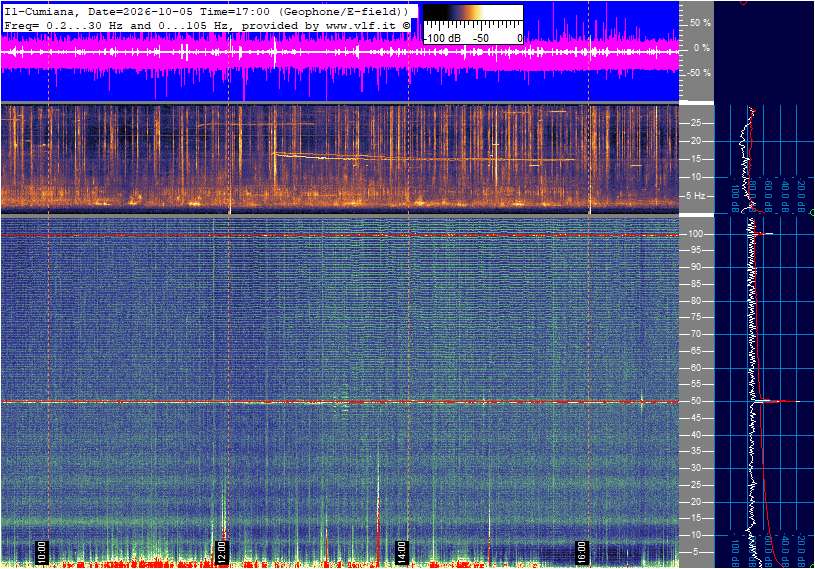
Task: Click the 40 frequency label on lower axis
Action: pos(695,435)
